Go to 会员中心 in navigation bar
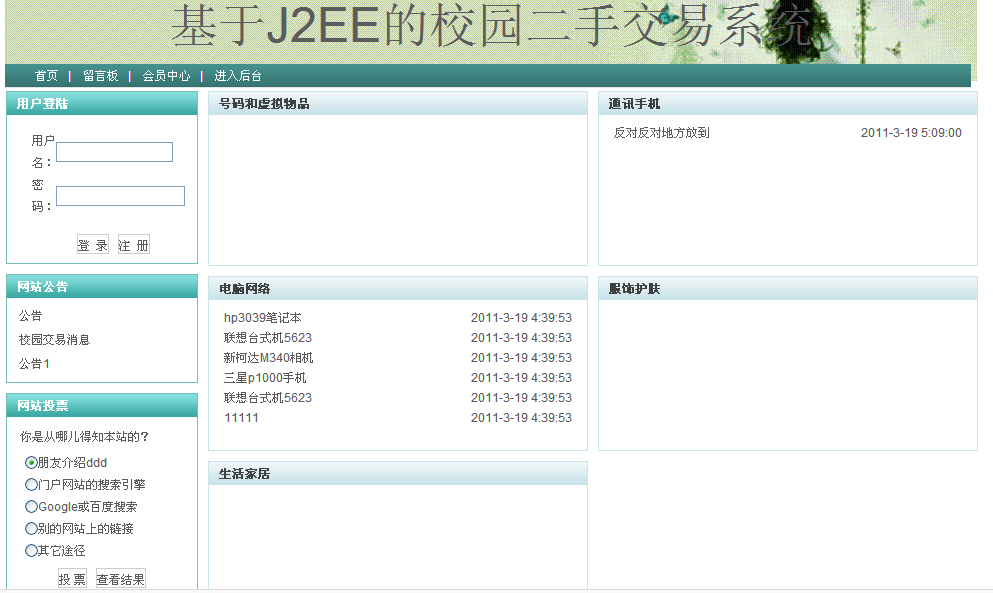Viewport: 993px width, 593px height. [167, 76]
